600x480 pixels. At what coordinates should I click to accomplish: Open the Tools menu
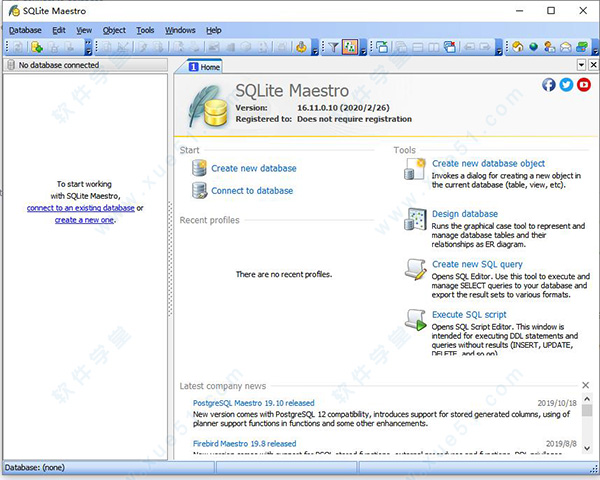pos(145,30)
